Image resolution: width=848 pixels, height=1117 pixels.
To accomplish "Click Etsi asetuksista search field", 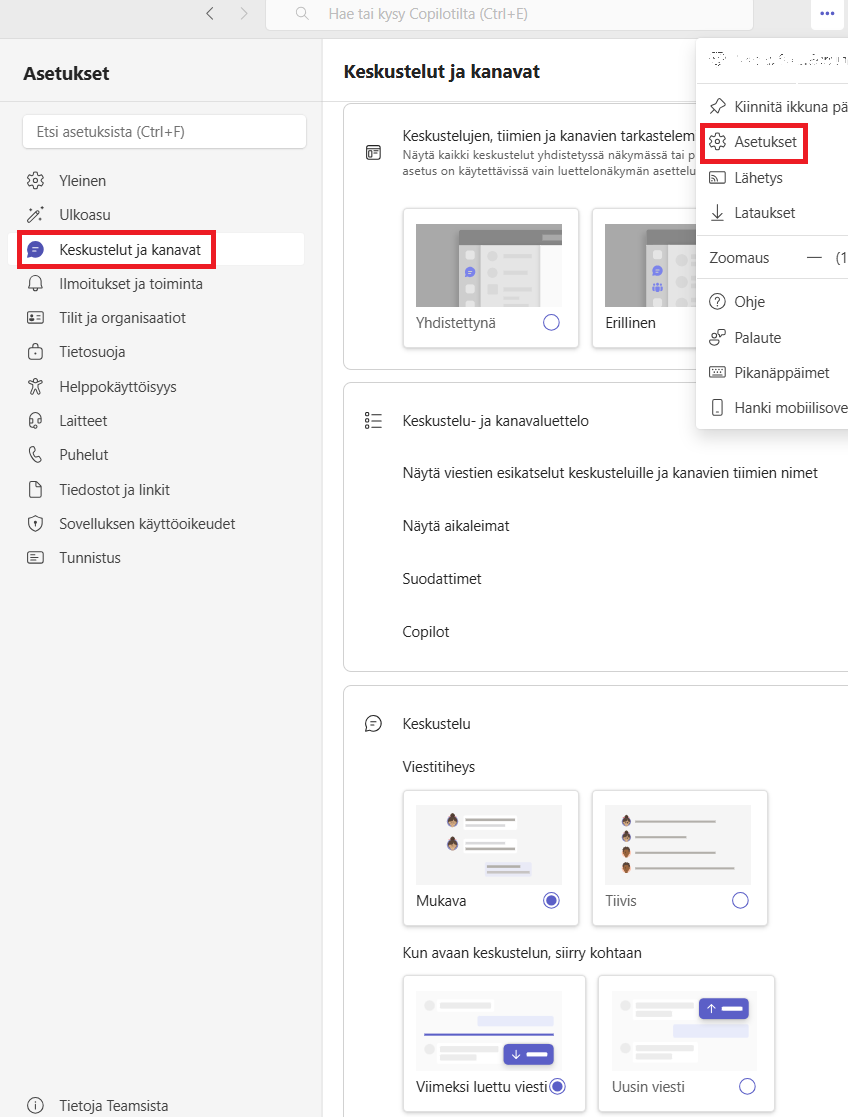I will click(x=165, y=132).
